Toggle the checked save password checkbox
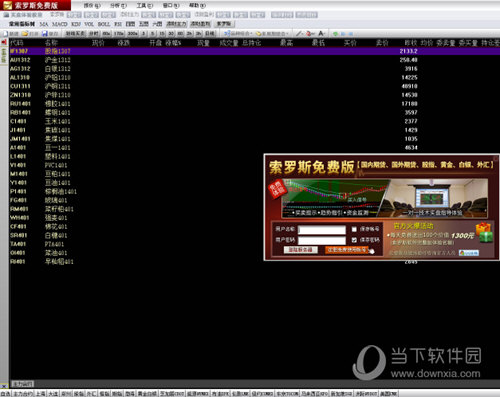Screen dimensions: 500x397 tap(354, 240)
